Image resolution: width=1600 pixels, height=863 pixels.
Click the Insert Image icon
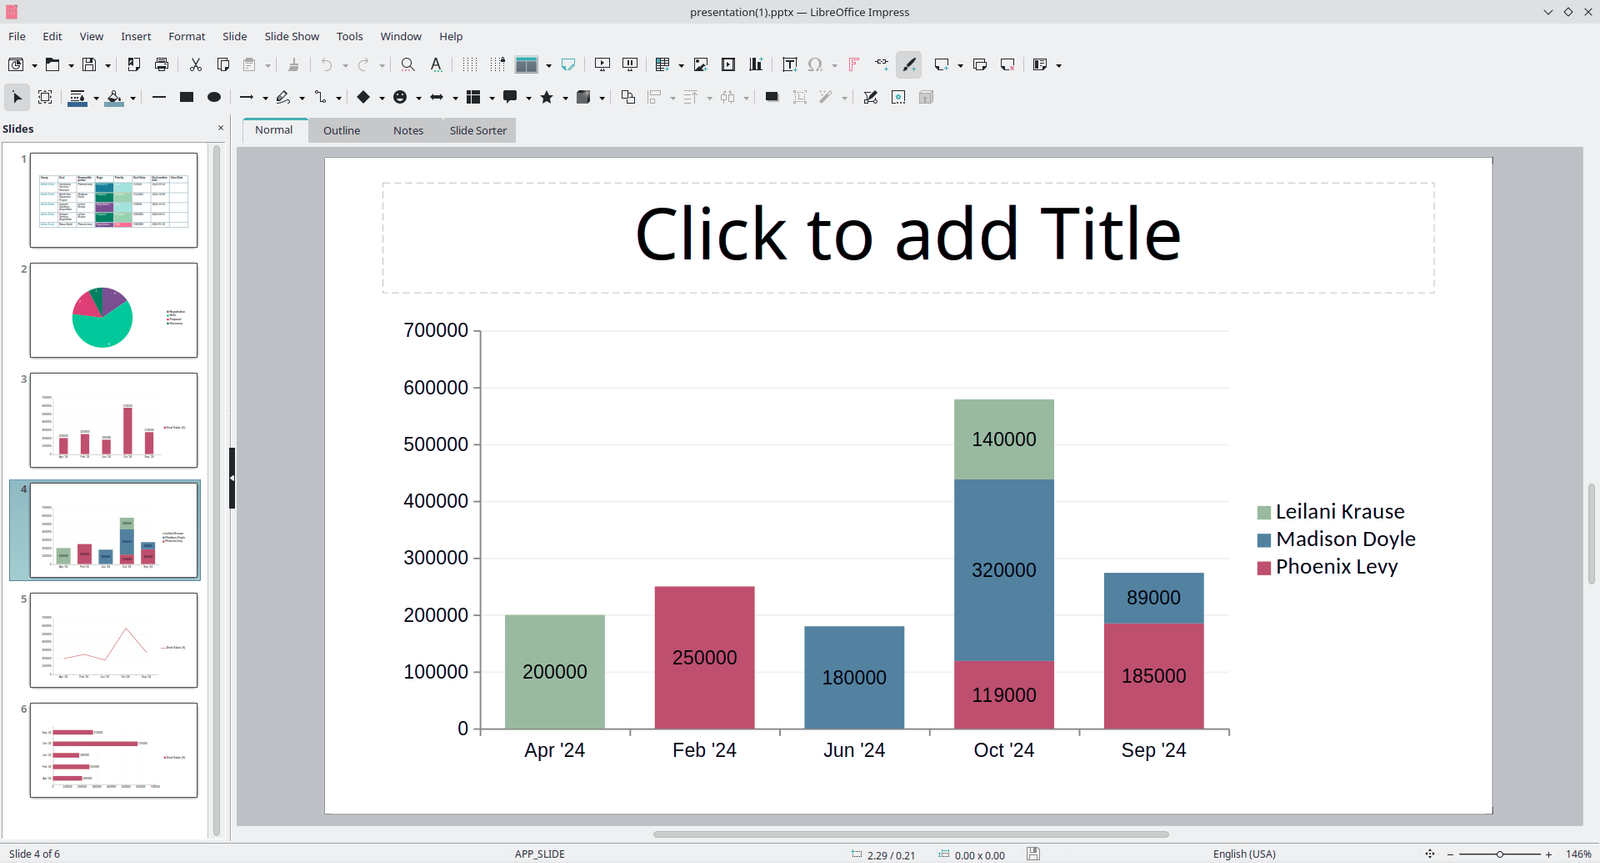click(701, 65)
